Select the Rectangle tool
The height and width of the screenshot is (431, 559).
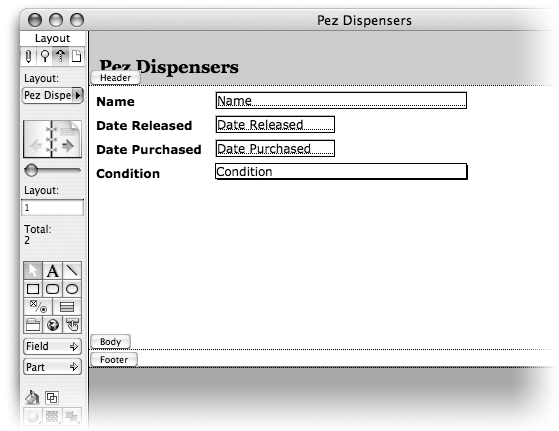(33, 289)
